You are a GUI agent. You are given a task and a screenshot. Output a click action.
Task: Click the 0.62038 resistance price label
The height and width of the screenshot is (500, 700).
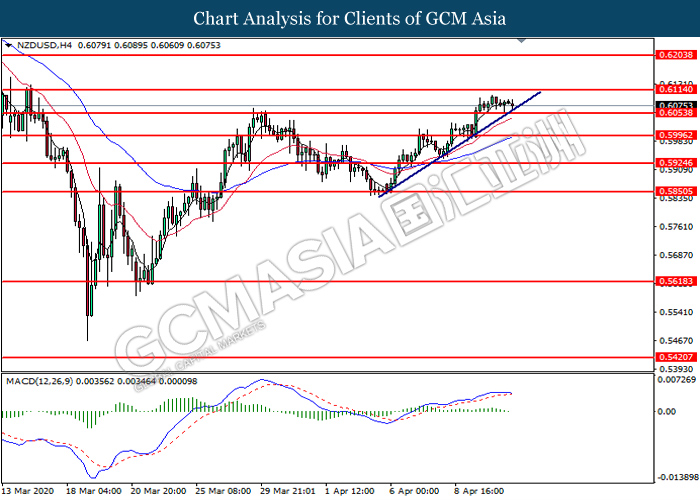point(676,55)
